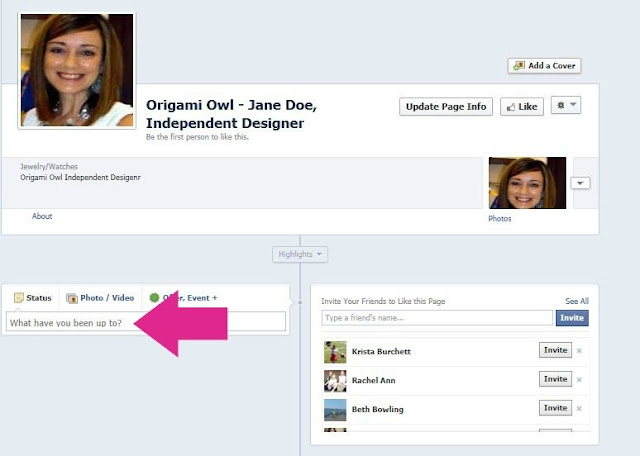Open Krista Burchett's name
This screenshot has width=640, height=456.
click(381, 351)
